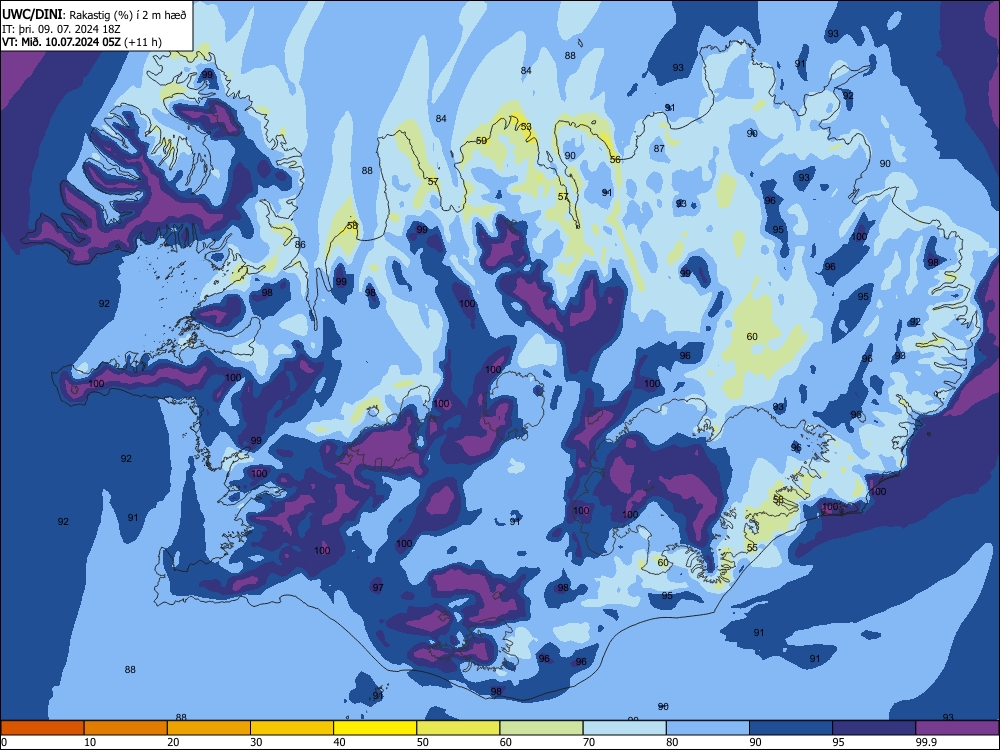The height and width of the screenshot is (750, 1000).
Task: Click the dark orange 0–10 legend swatch
Action: click(x=42, y=728)
